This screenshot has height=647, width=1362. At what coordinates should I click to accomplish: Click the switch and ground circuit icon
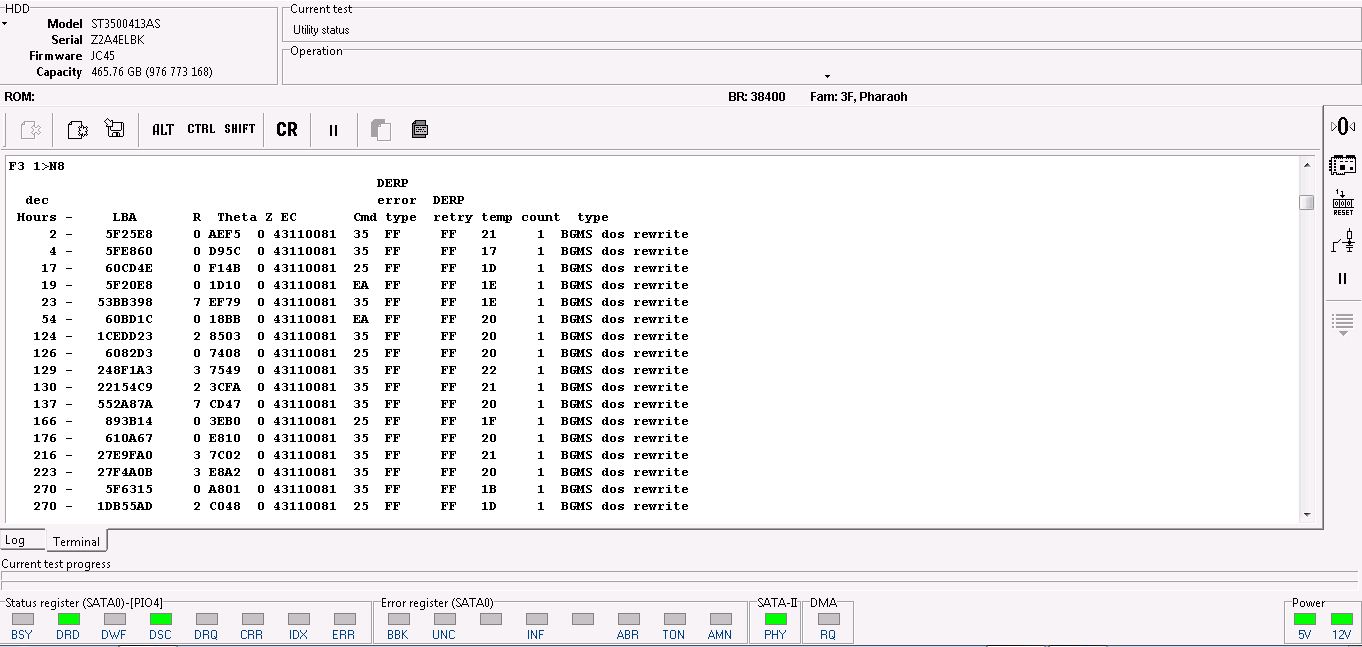coord(1342,241)
